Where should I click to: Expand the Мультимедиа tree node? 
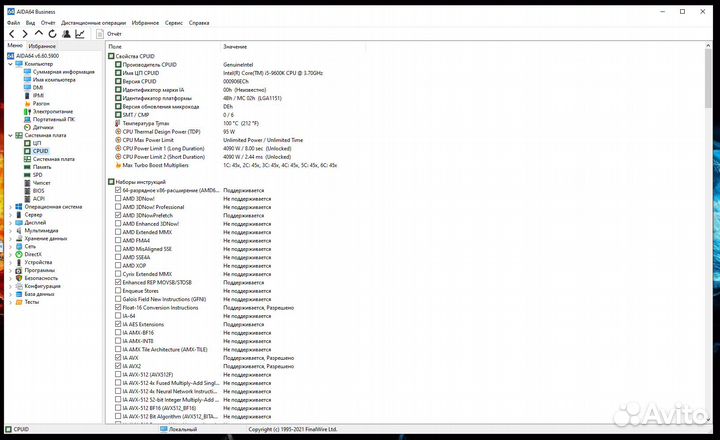(11, 231)
